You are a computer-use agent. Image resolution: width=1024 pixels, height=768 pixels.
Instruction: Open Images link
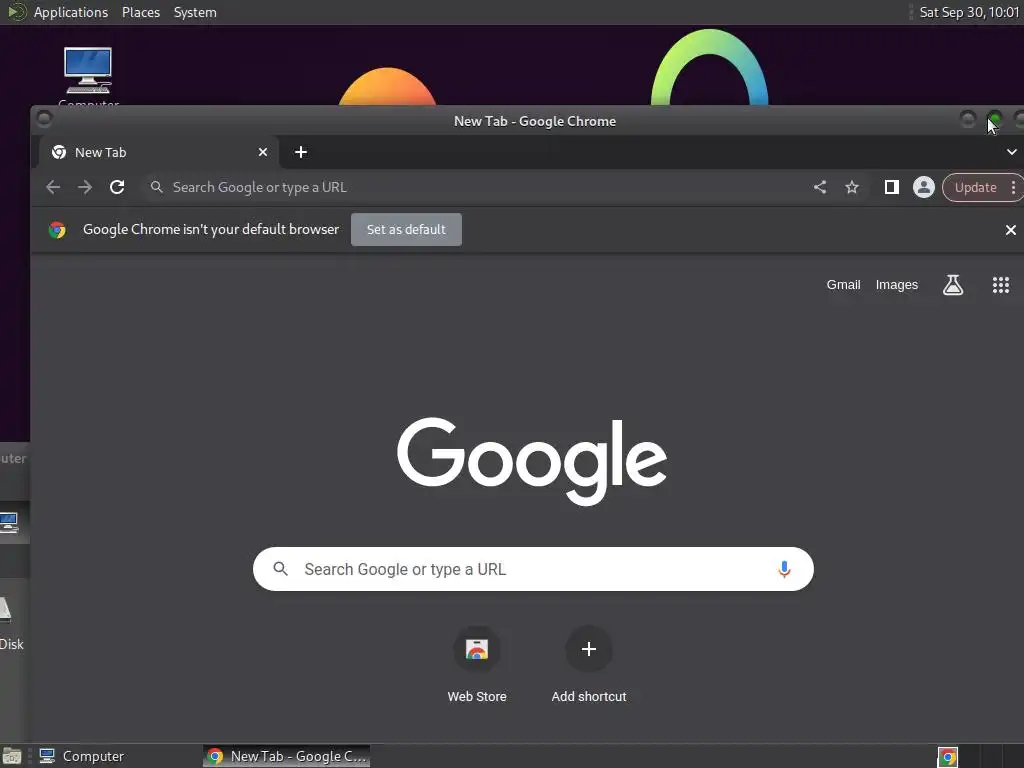point(897,285)
